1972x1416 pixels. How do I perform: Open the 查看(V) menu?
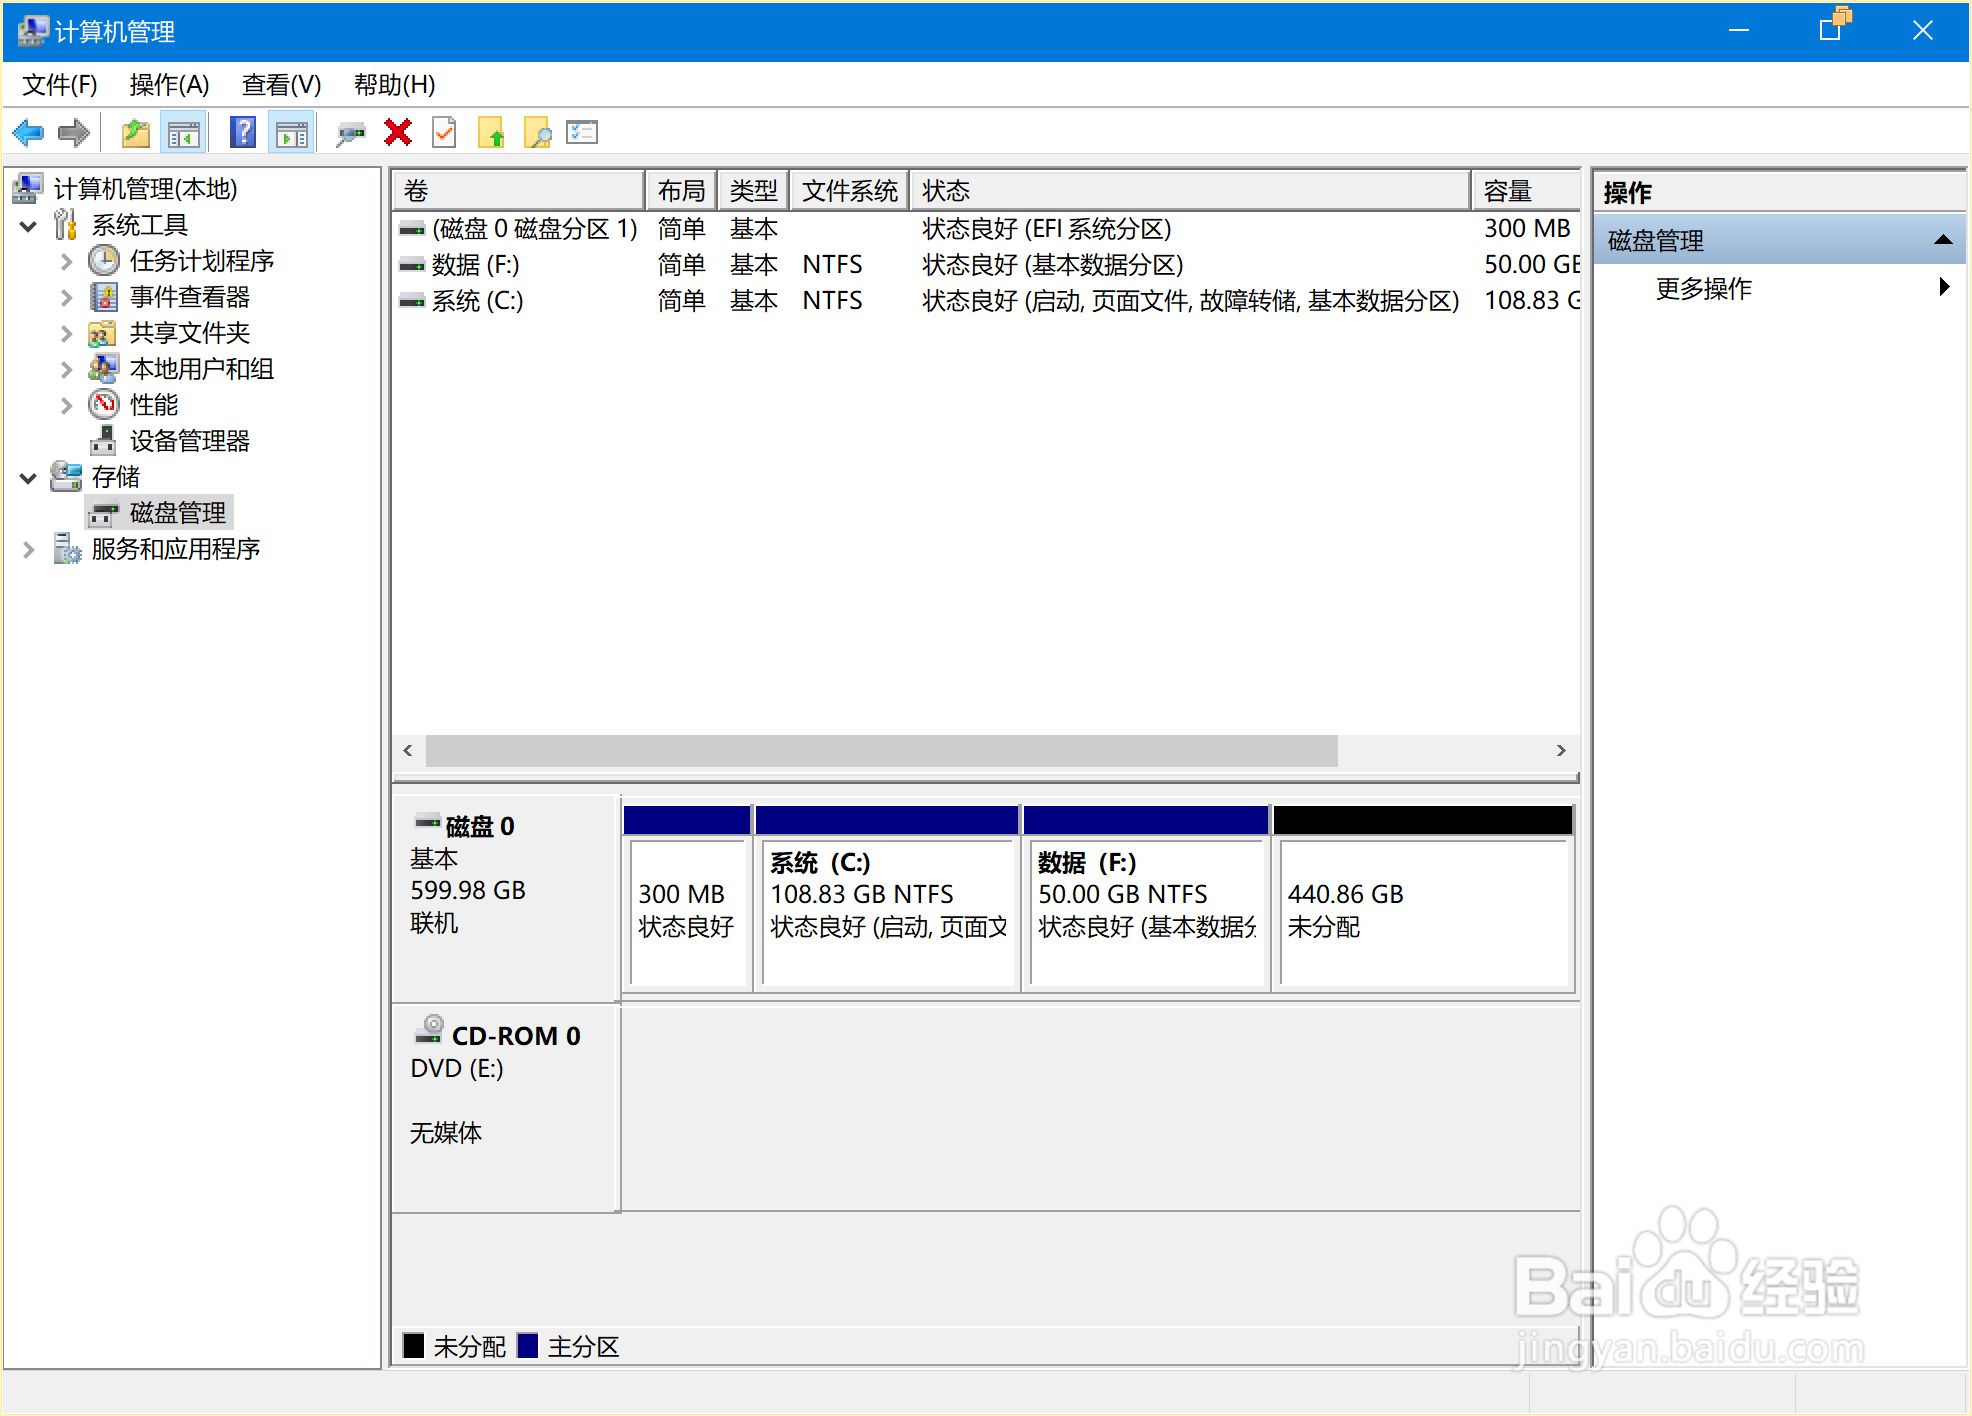281,85
